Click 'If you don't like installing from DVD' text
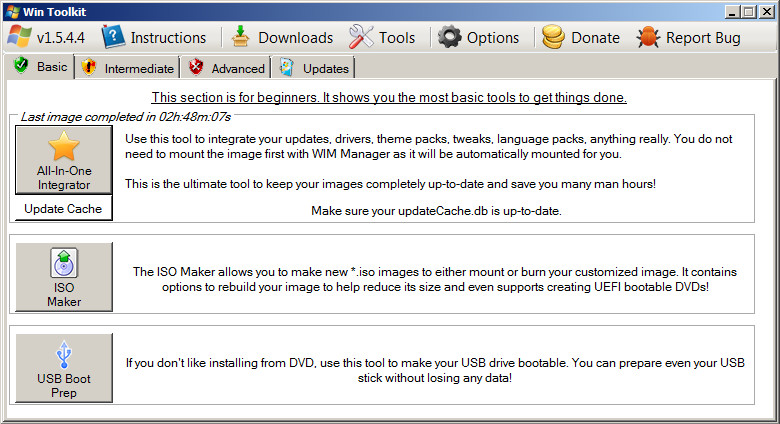Screen dimensions: 780x424 (435, 370)
